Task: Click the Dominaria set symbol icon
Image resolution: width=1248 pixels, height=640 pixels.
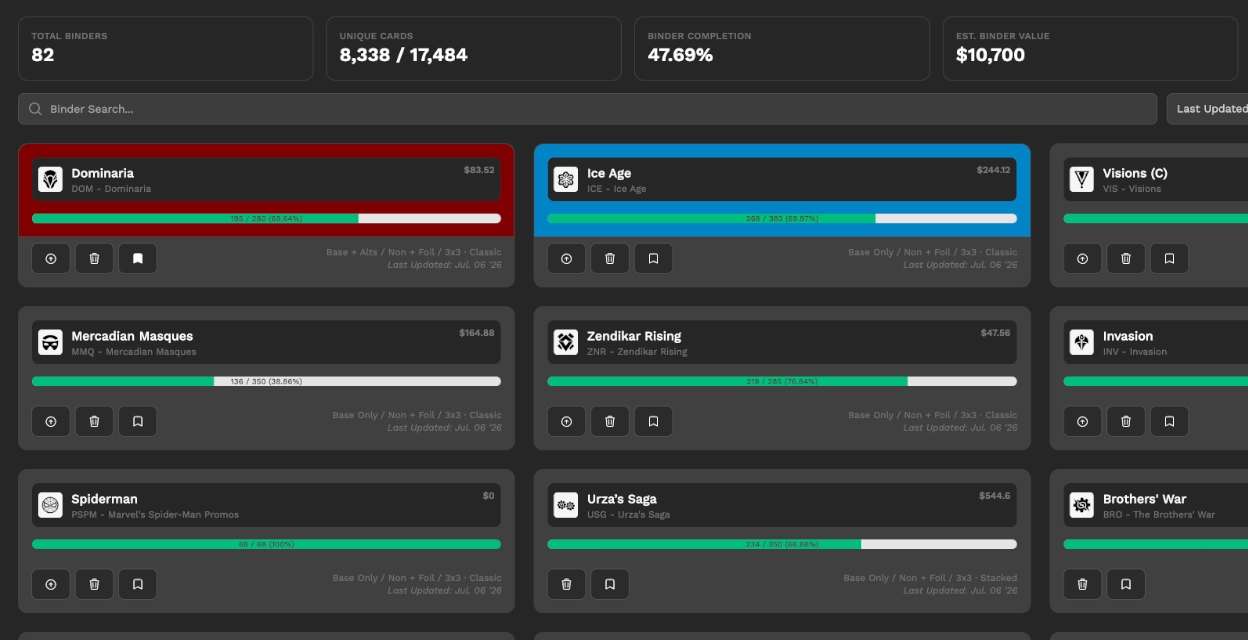Action: pyautogui.click(x=50, y=180)
